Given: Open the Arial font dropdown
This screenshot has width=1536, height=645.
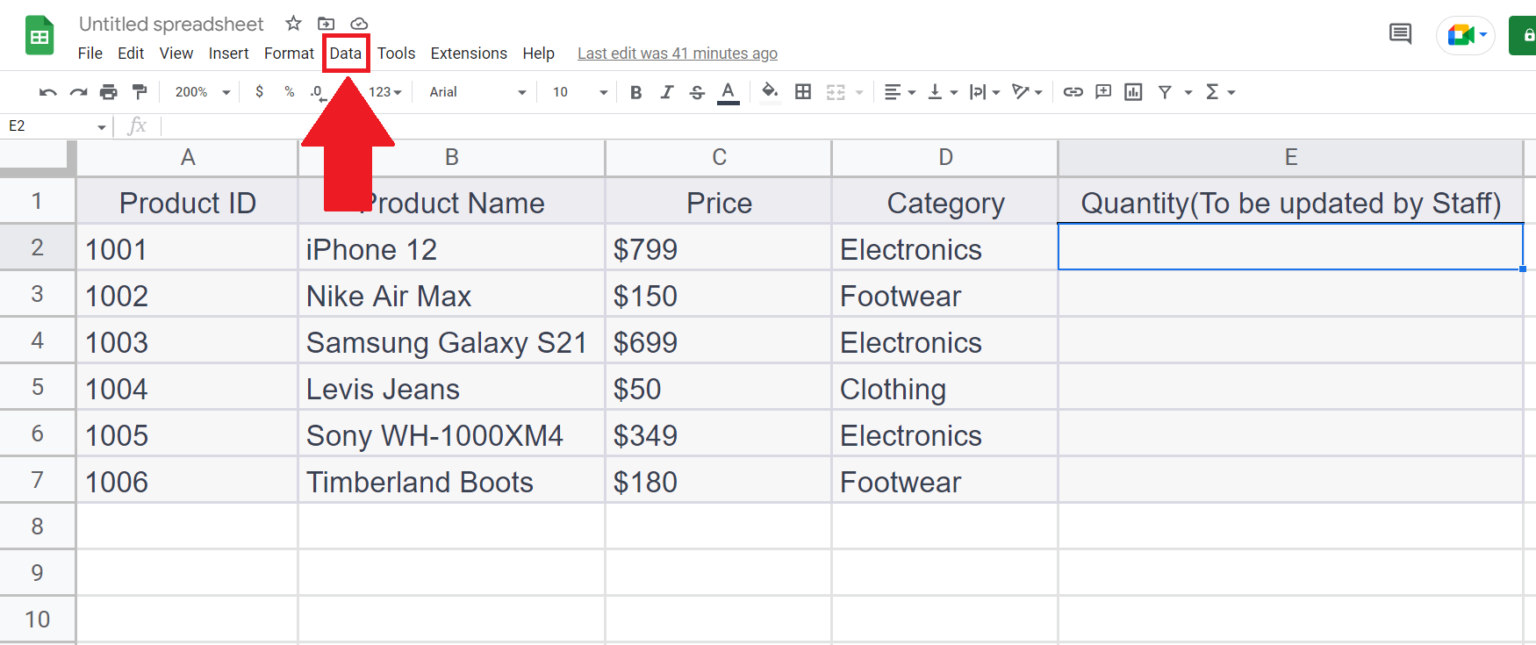Looking at the screenshot, I should coord(478,92).
